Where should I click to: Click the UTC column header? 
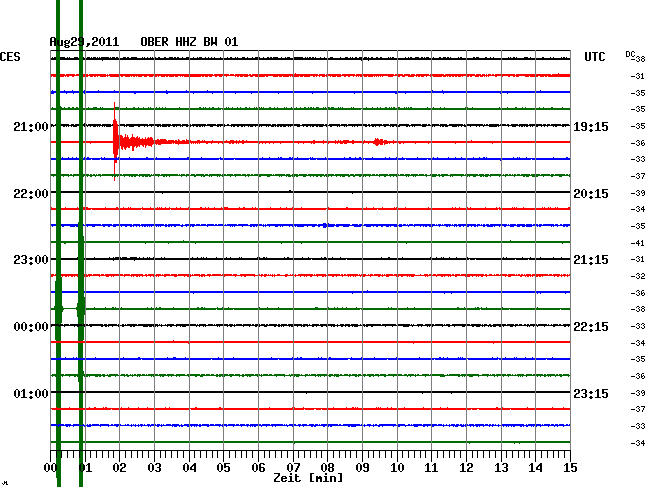tap(594, 57)
